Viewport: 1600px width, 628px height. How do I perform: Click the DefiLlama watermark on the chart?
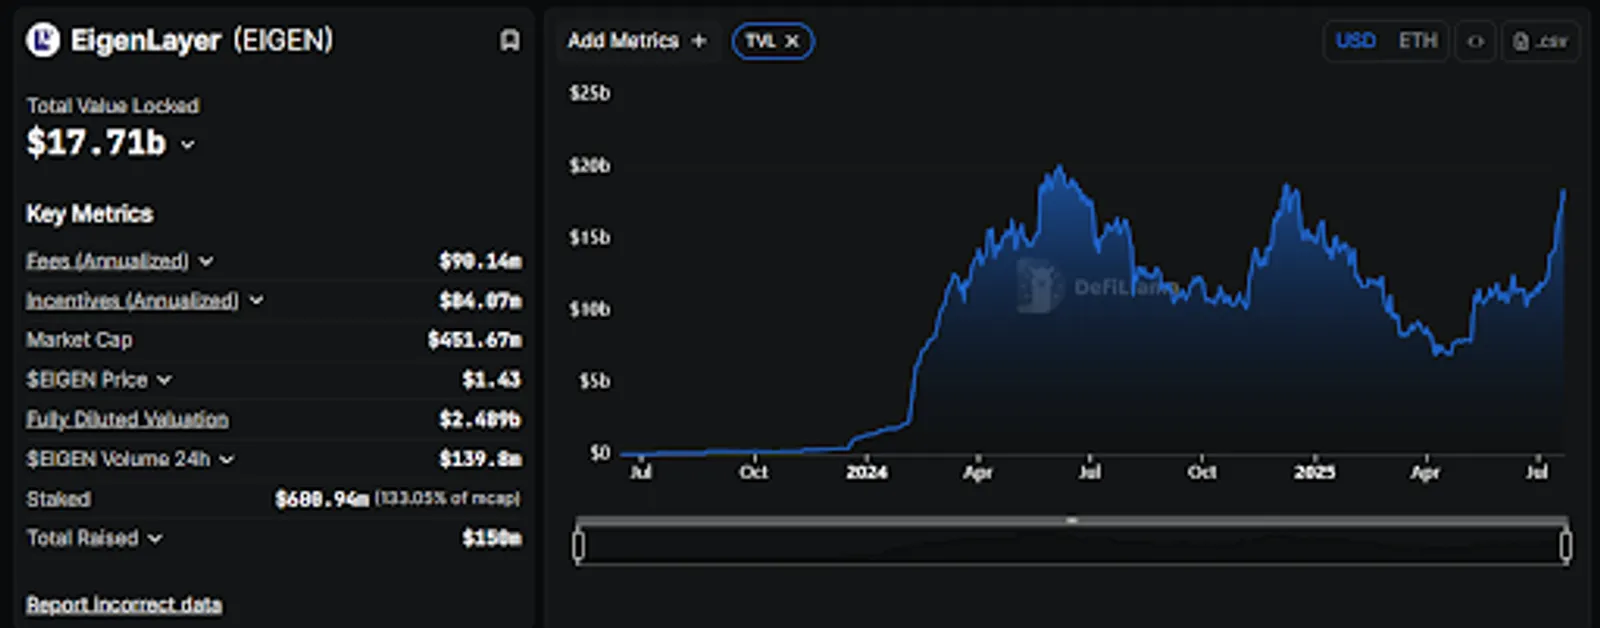(1095, 286)
